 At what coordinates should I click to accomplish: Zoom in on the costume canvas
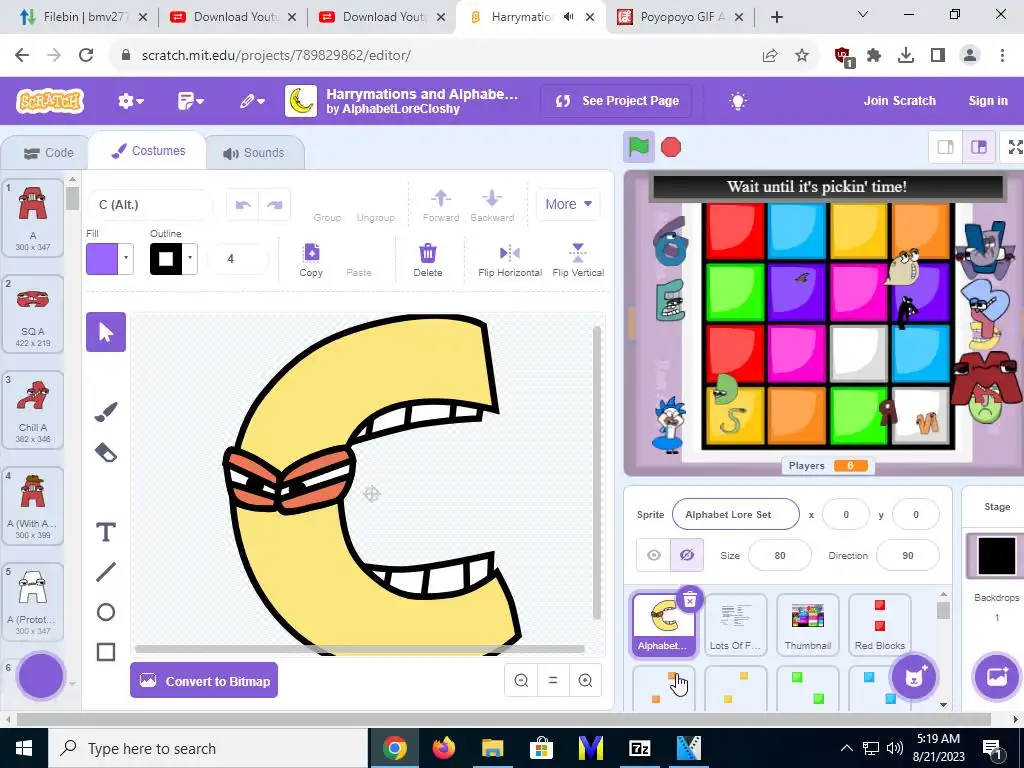click(x=585, y=680)
